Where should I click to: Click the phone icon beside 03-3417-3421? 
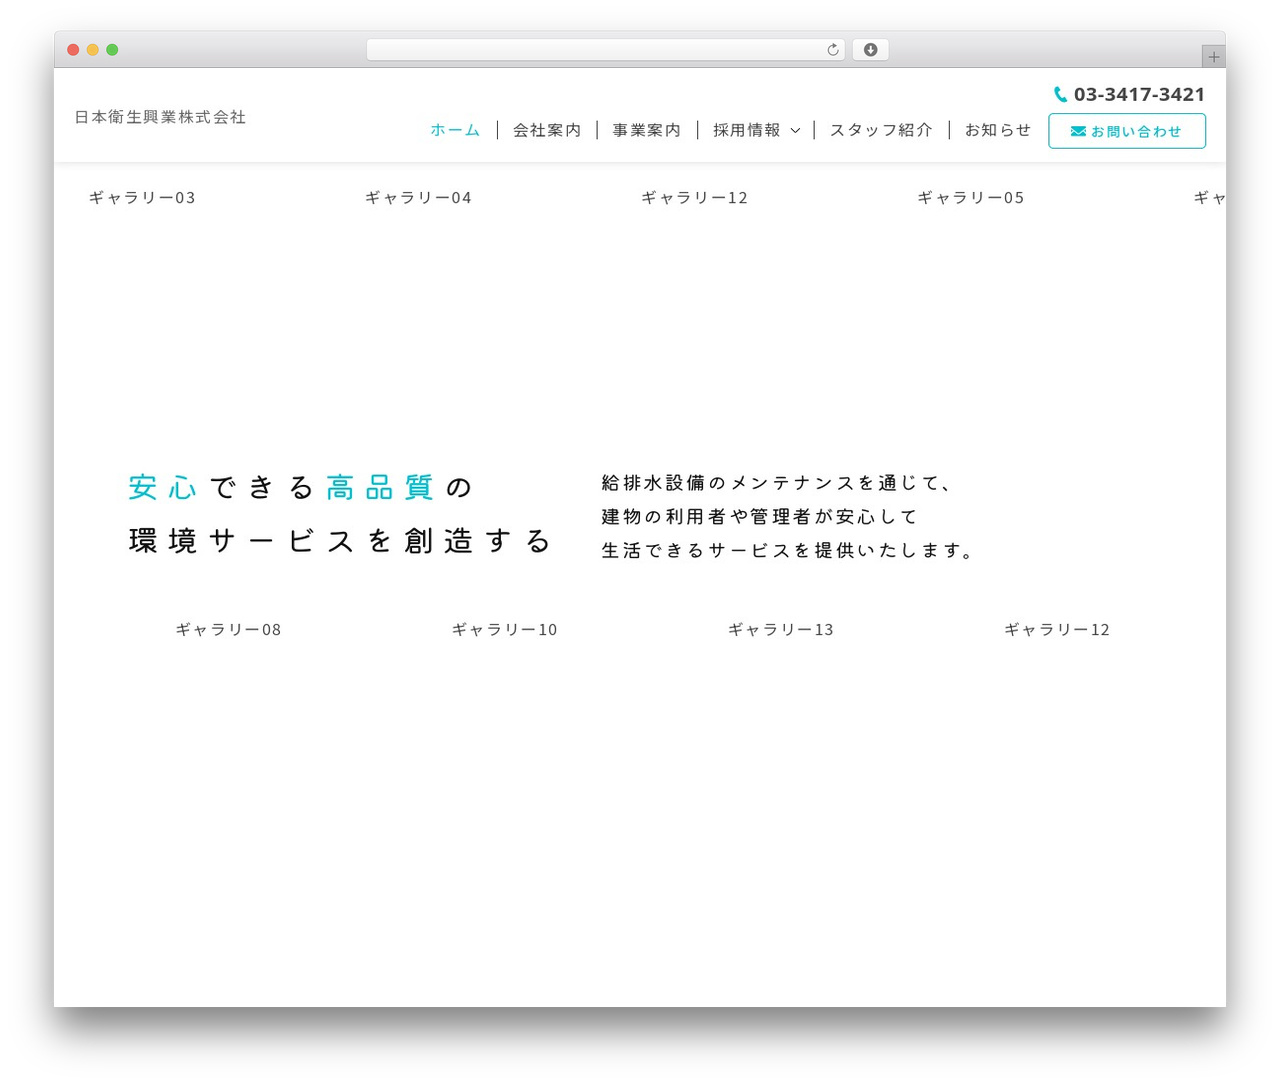[1060, 95]
